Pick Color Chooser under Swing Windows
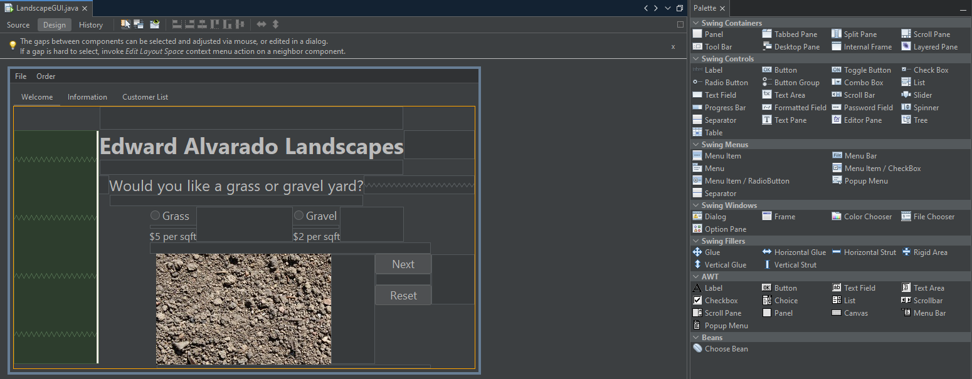 click(862, 216)
